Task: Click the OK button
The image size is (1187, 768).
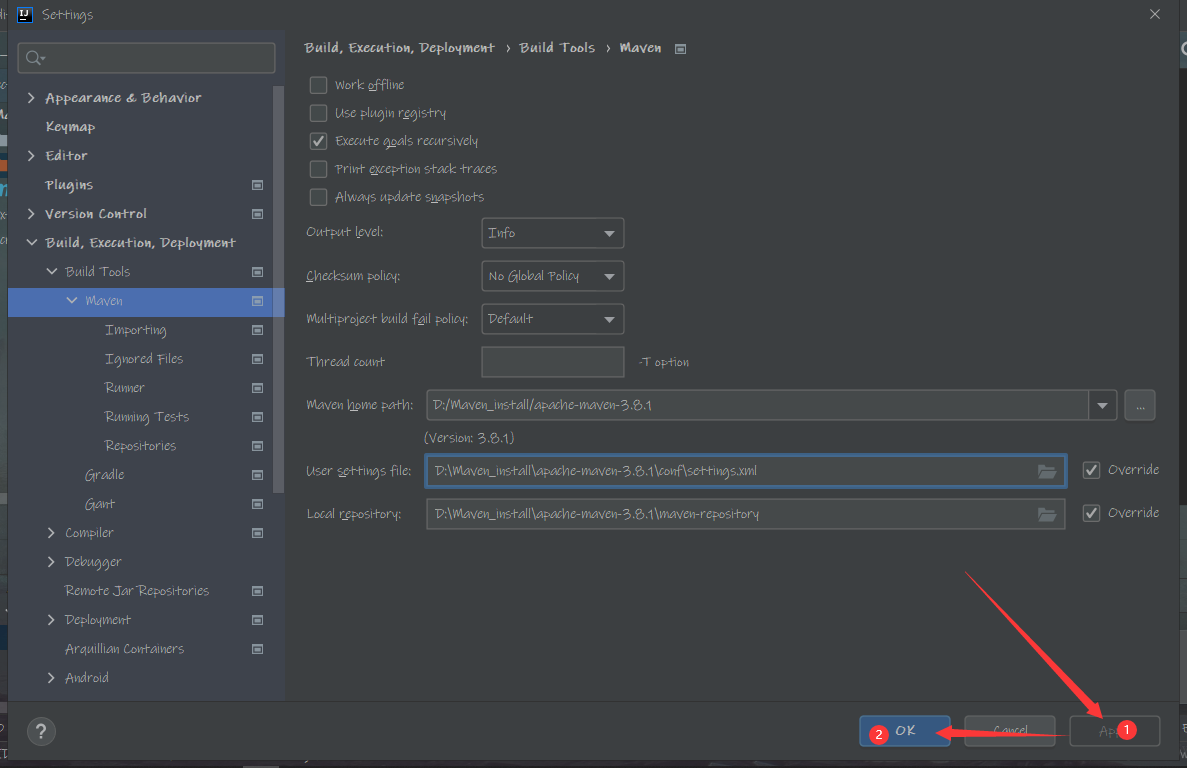Action: click(905, 731)
